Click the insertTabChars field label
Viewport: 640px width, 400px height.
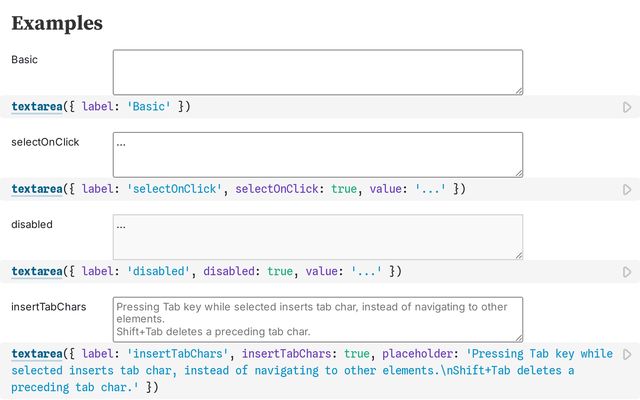(x=48, y=307)
